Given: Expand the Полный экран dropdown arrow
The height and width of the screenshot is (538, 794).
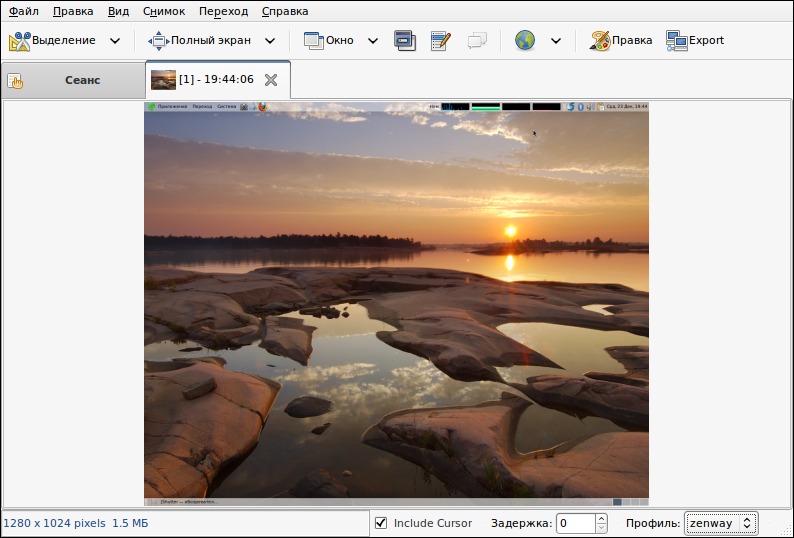Looking at the screenshot, I should point(270,41).
